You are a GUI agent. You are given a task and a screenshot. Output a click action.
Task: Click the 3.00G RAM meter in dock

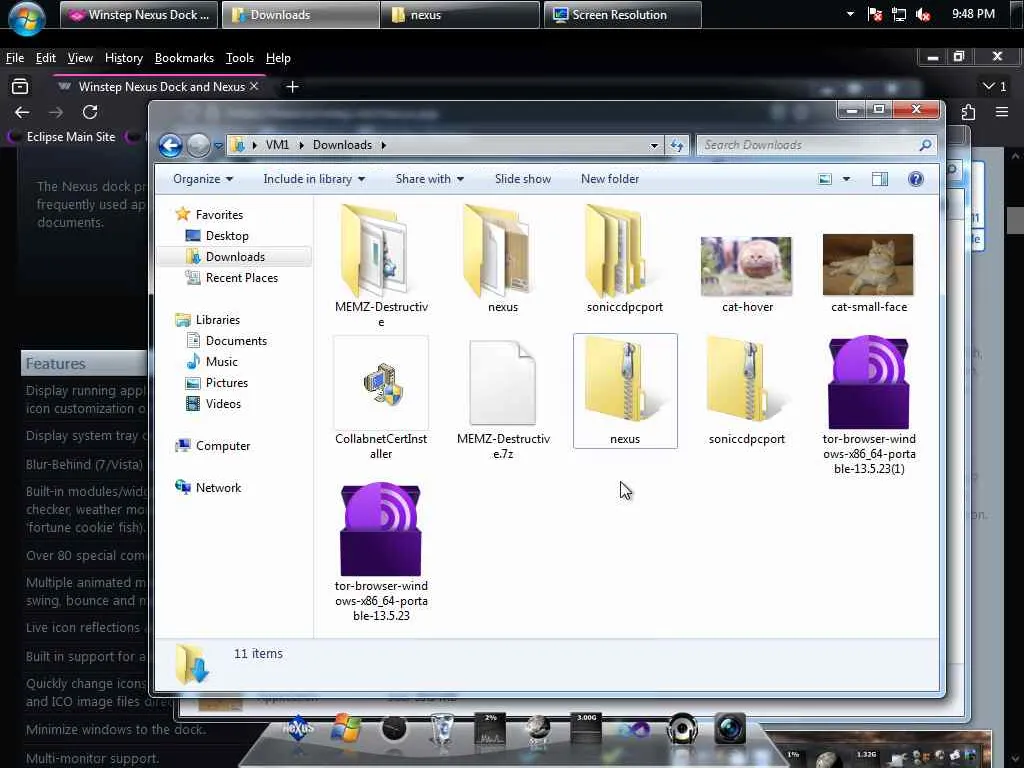pos(586,728)
